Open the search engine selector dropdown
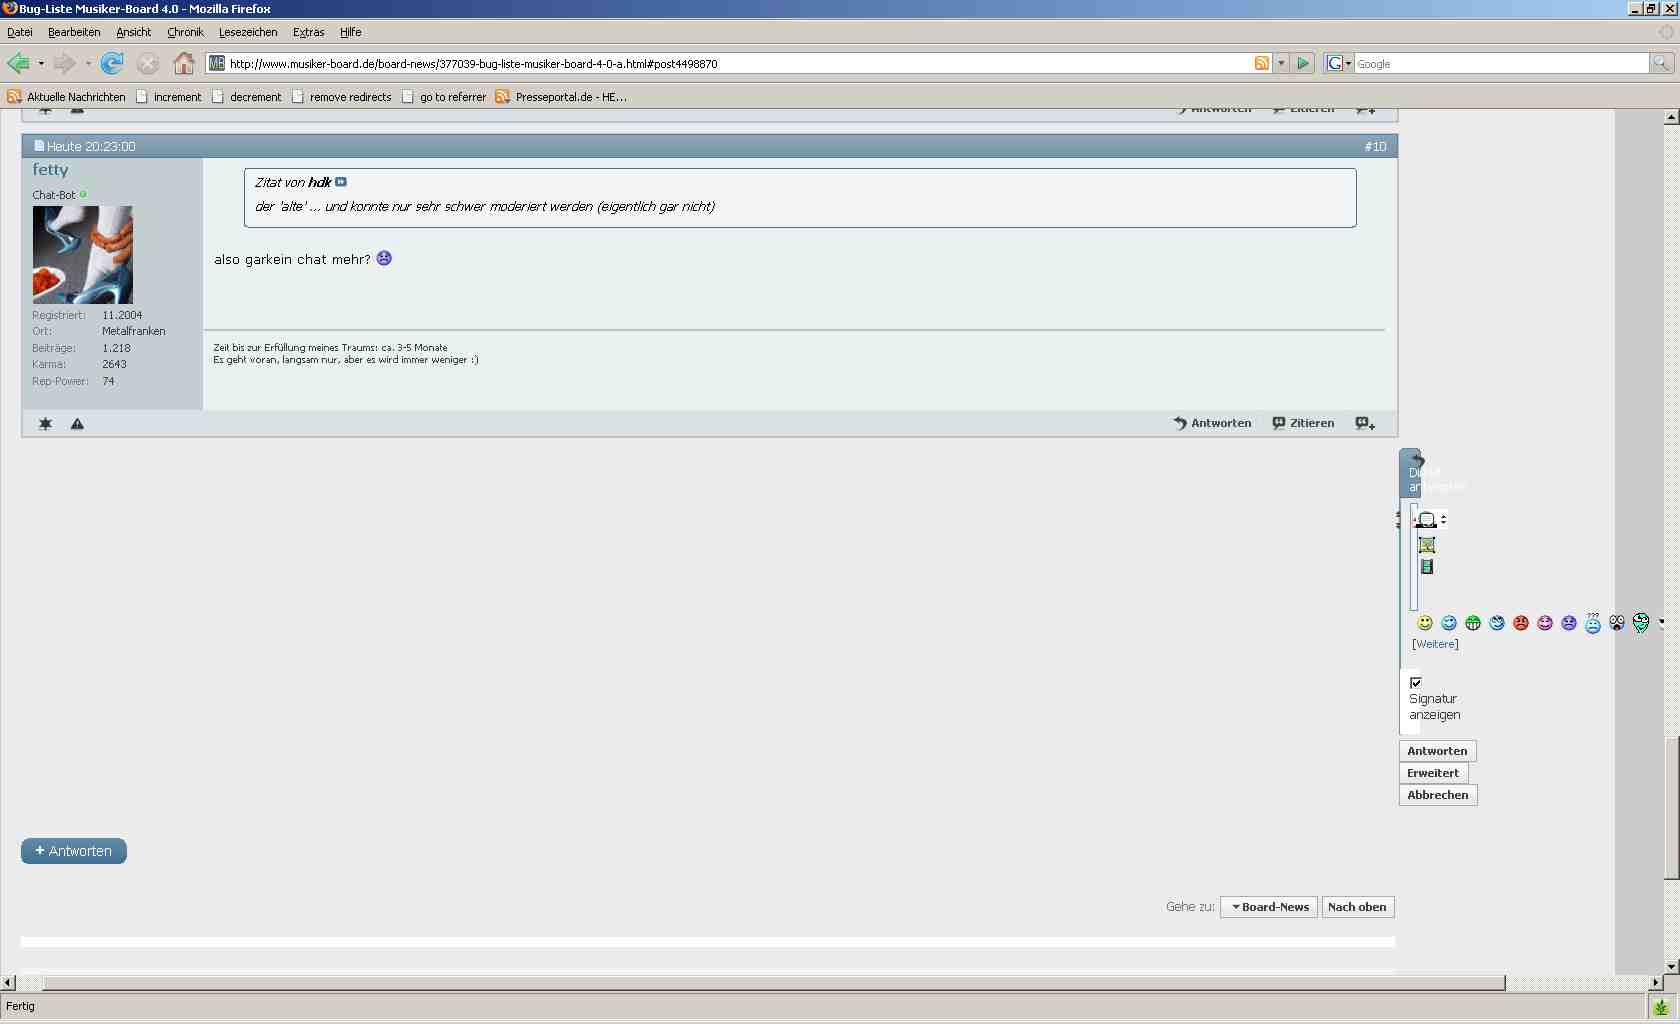Screen dimensions: 1680x1024 coord(1338,63)
